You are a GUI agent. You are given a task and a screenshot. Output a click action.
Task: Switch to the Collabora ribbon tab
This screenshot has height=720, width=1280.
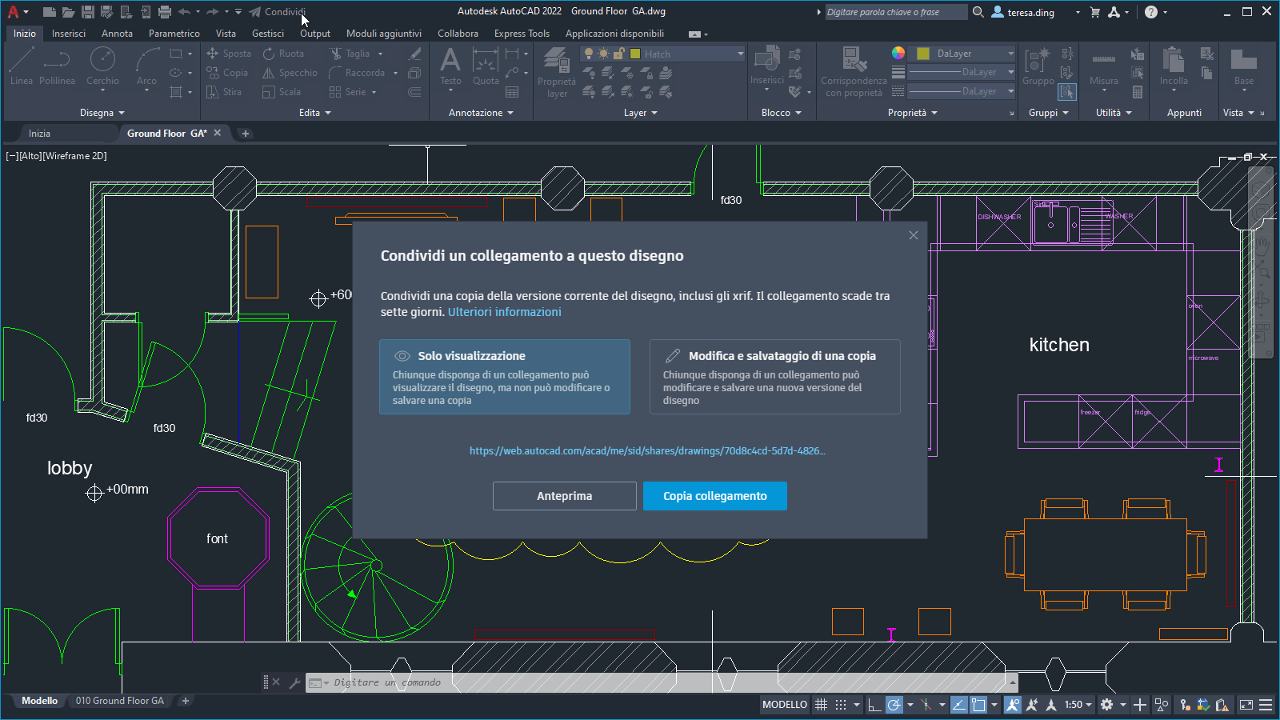458,33
